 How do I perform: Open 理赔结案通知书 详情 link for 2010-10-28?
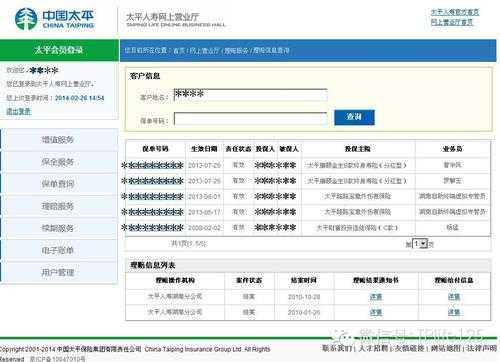376,297
